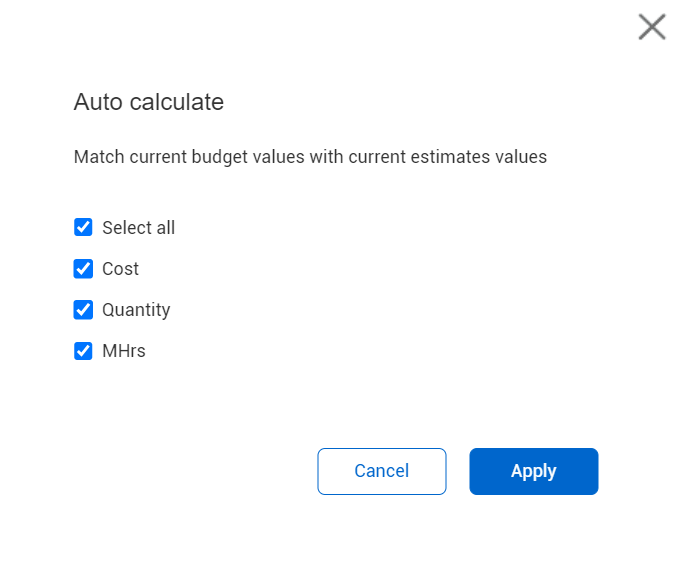Exclude Cost from auto calculation
This screenshot has width=673, height=569.
click(x=83, y=268)
